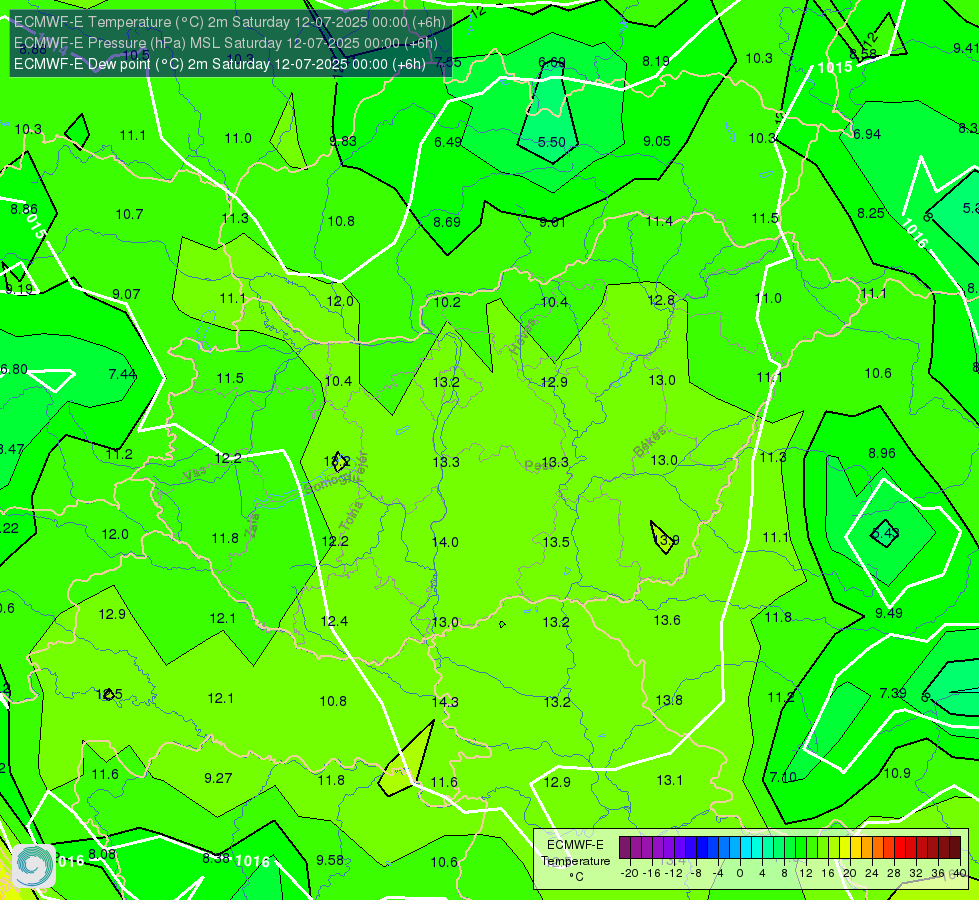The width and height of the screenshot is (979, 900).
Task: Click the 7.10 temperature value
Action: (783, 777)
